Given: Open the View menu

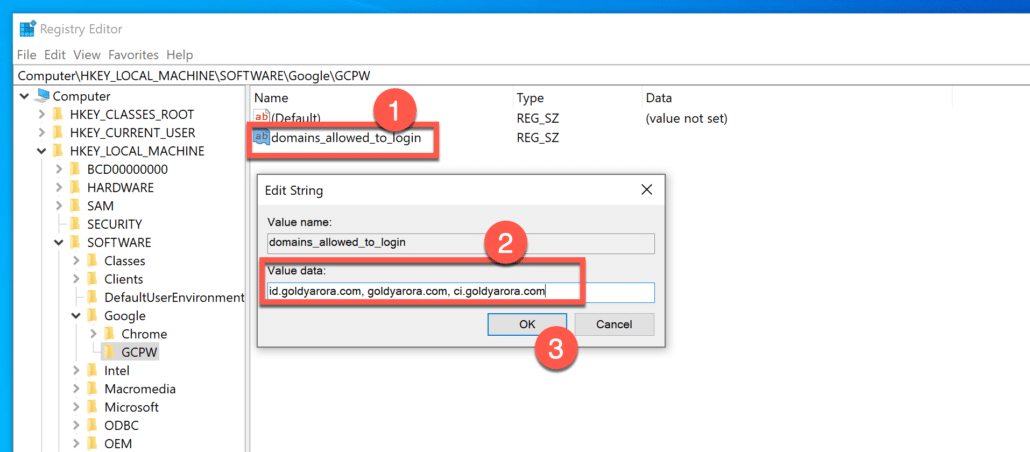Looking at the screenshot, I should [x=87, y=55].
